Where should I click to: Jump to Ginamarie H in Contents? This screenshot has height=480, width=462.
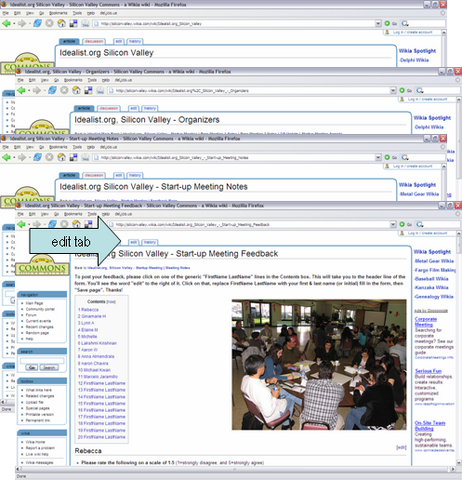pos(92,316)
